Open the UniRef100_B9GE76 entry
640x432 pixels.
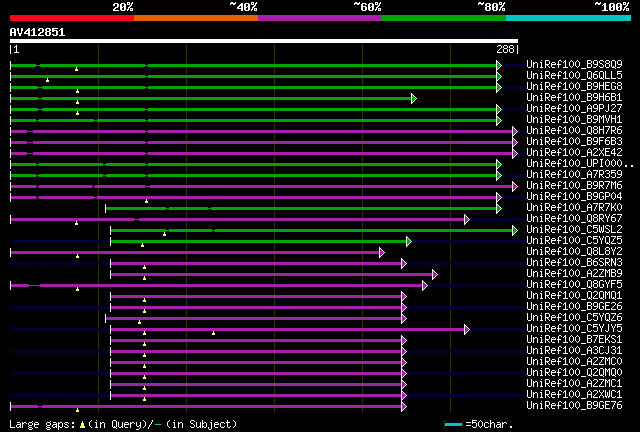click(574, 406)
